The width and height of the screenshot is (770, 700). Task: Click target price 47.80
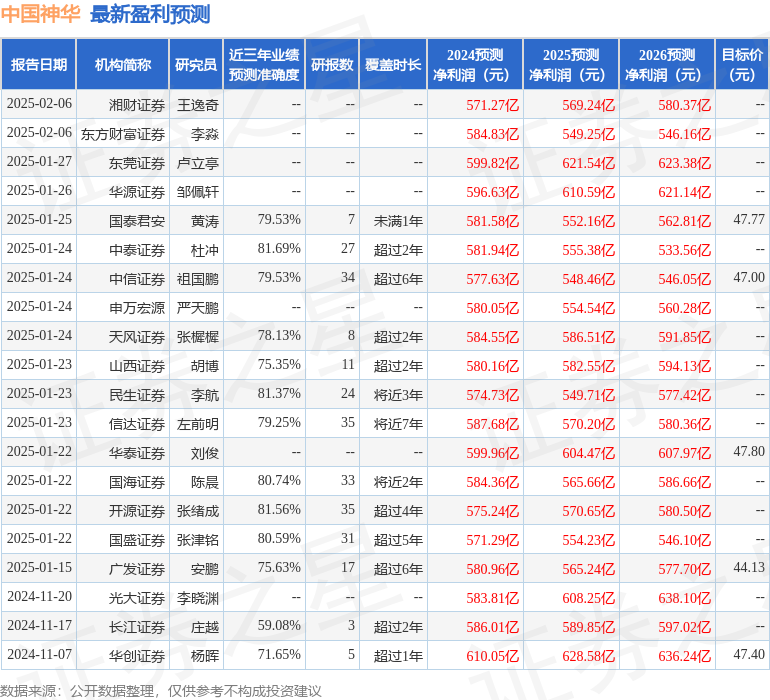(749, 451)
